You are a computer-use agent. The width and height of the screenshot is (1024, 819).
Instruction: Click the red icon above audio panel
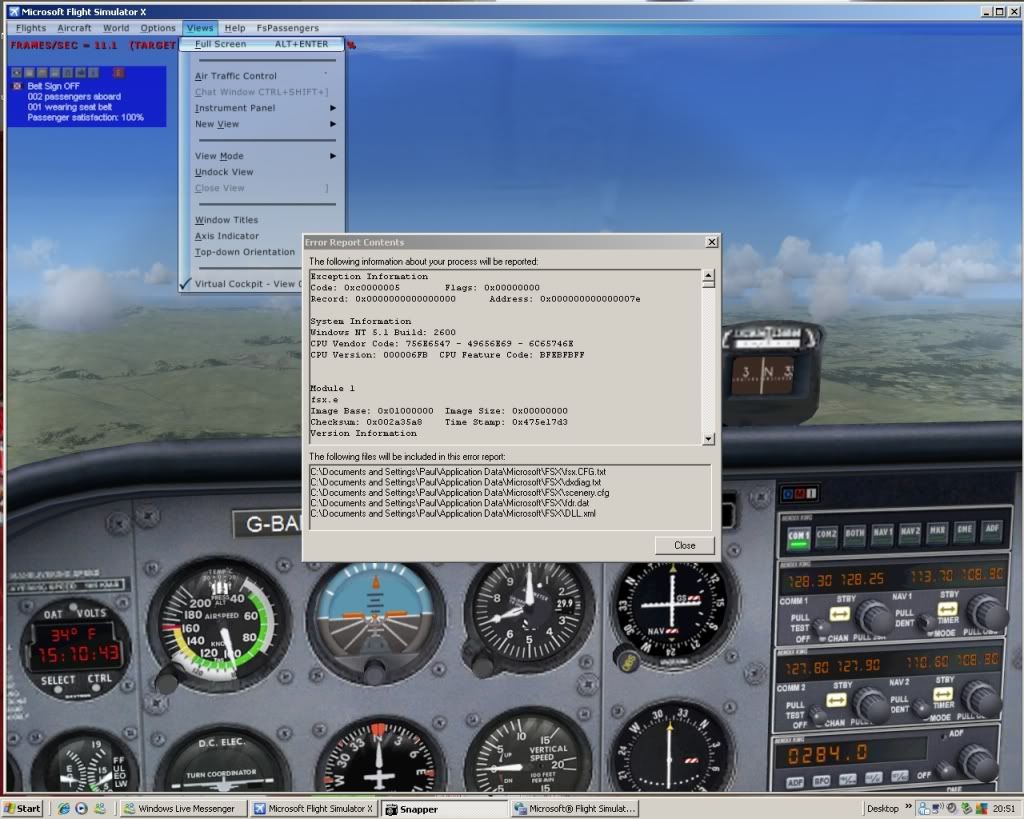tap(799, 494)
